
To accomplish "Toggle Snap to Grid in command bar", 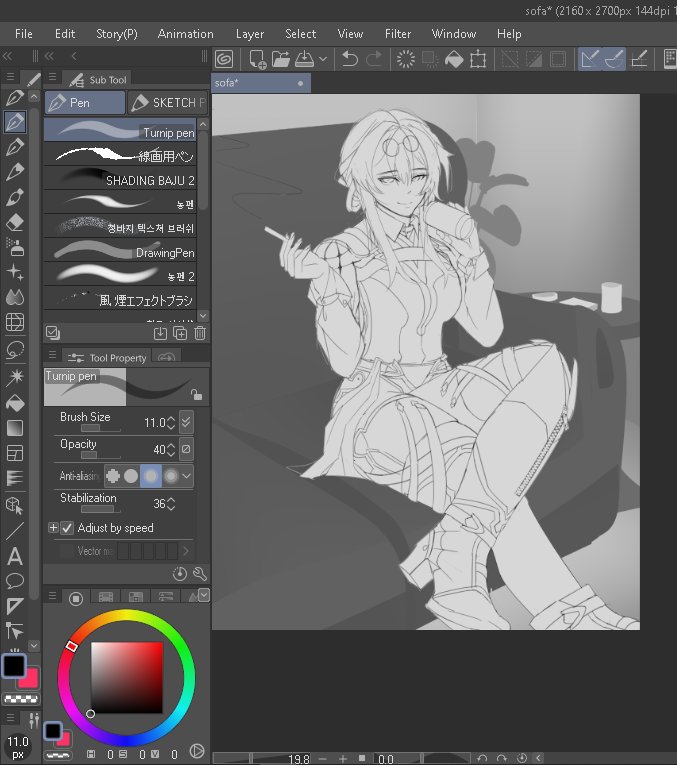I will [x=639, y=59].
